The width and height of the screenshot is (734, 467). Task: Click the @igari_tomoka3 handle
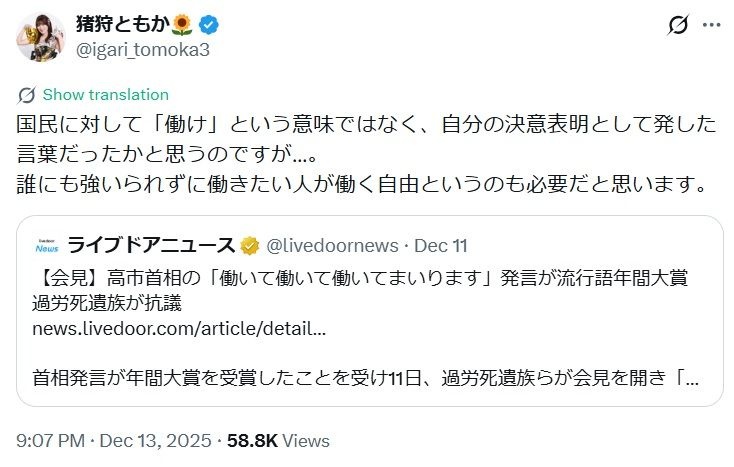[130, 48]
